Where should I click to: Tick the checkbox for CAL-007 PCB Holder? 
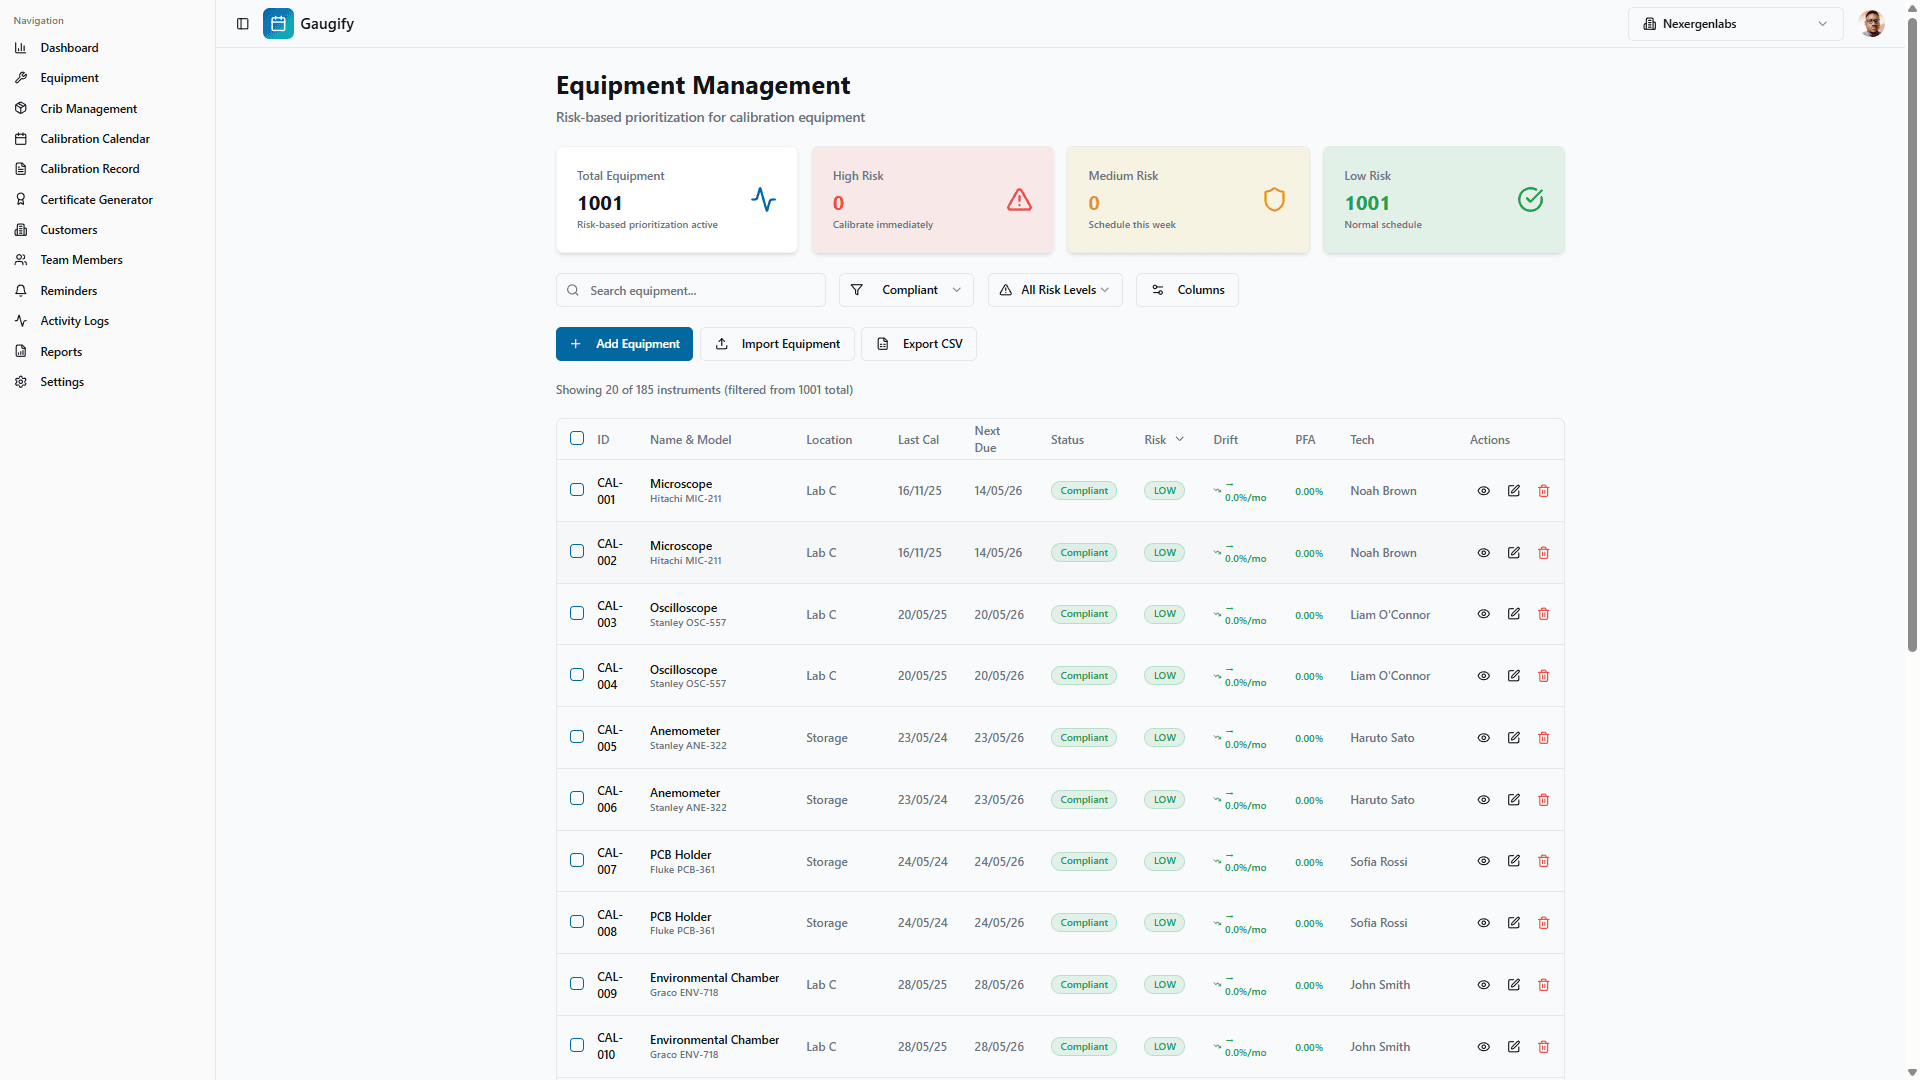577,860
